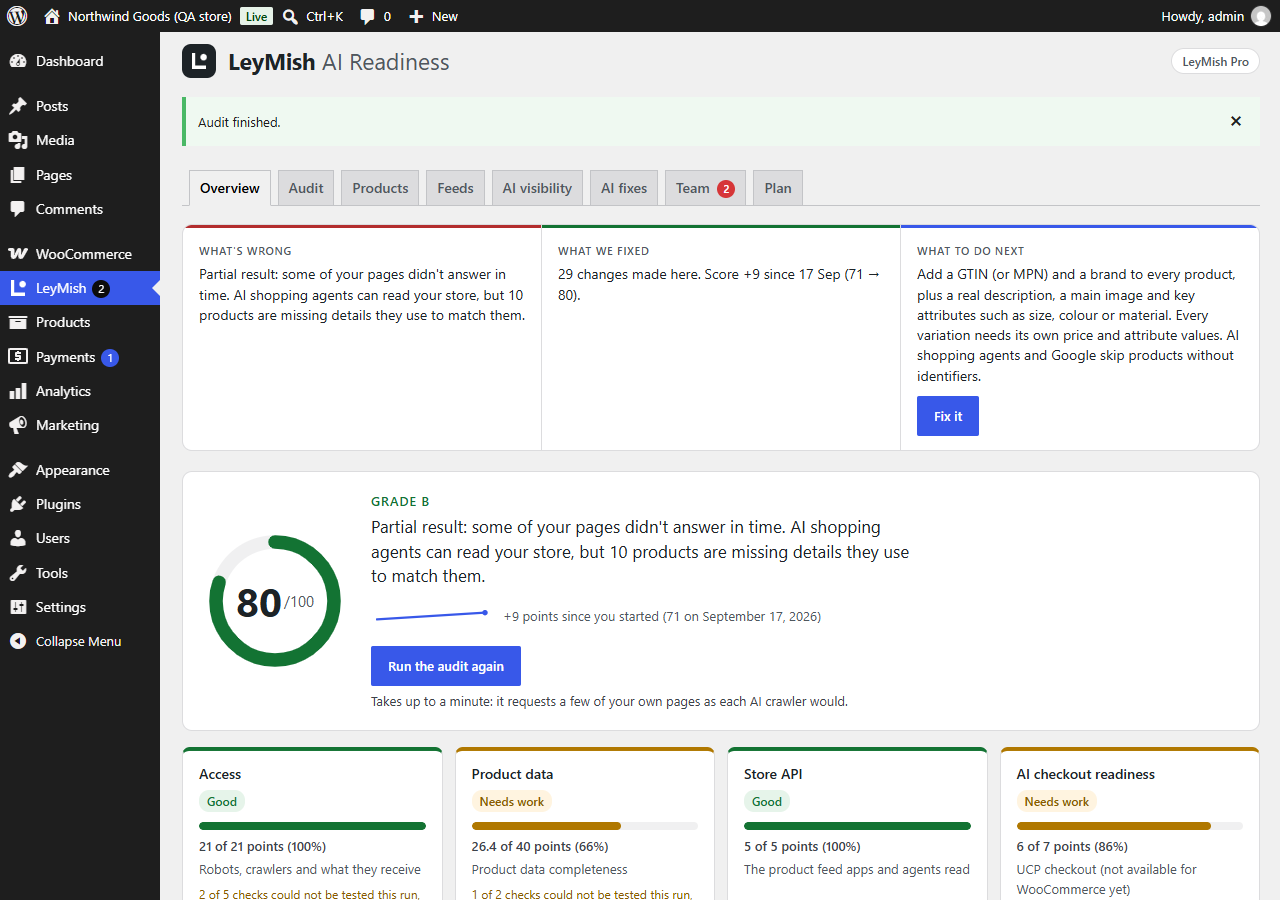Click the LeyMish sidebar icon
Screen dimensions: 1280x900
pyautogui.click(x=18, y=288)
